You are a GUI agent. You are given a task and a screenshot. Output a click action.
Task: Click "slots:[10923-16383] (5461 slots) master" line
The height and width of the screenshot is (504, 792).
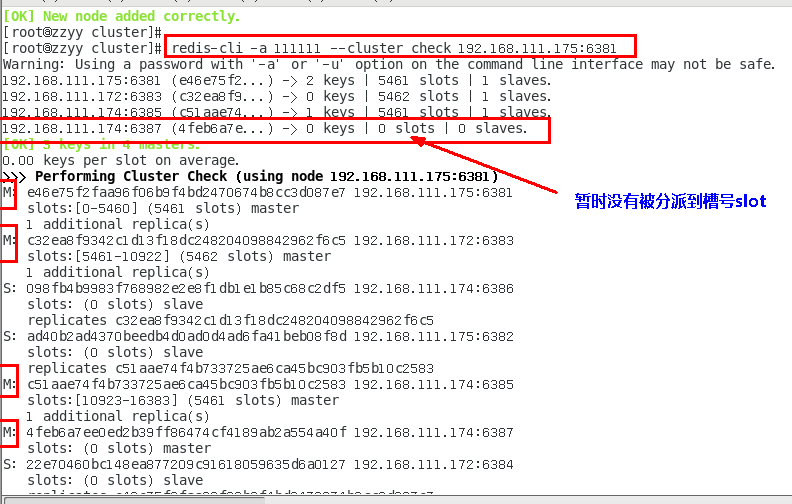[x=183, y=400]
